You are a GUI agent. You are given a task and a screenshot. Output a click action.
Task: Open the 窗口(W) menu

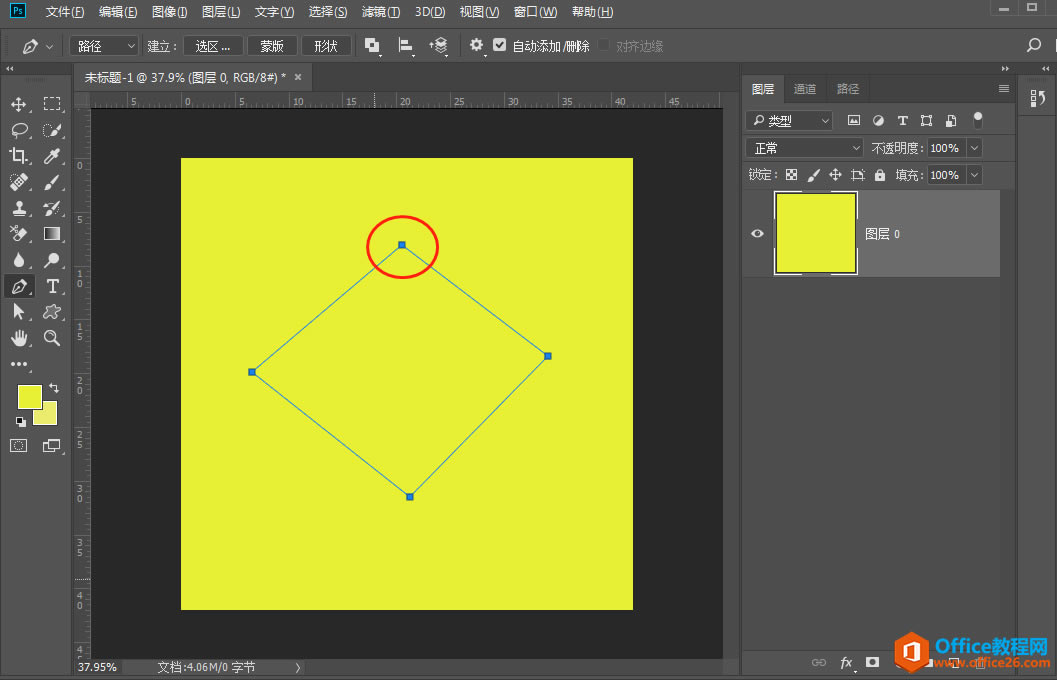pyautogui.click(x=535, y=12)
